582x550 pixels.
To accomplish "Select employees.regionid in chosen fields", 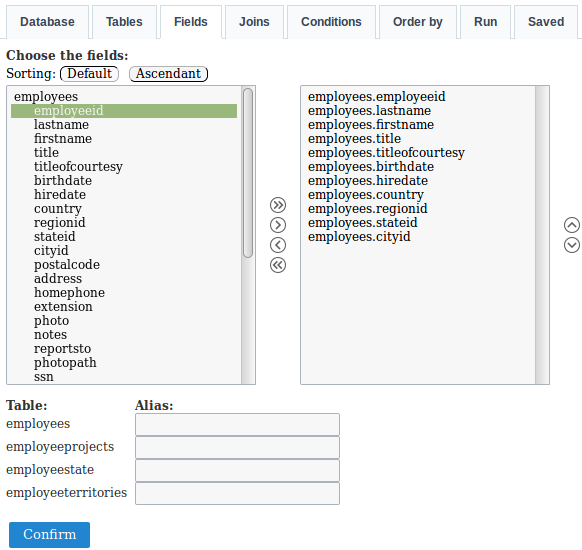I will (419, 209).
